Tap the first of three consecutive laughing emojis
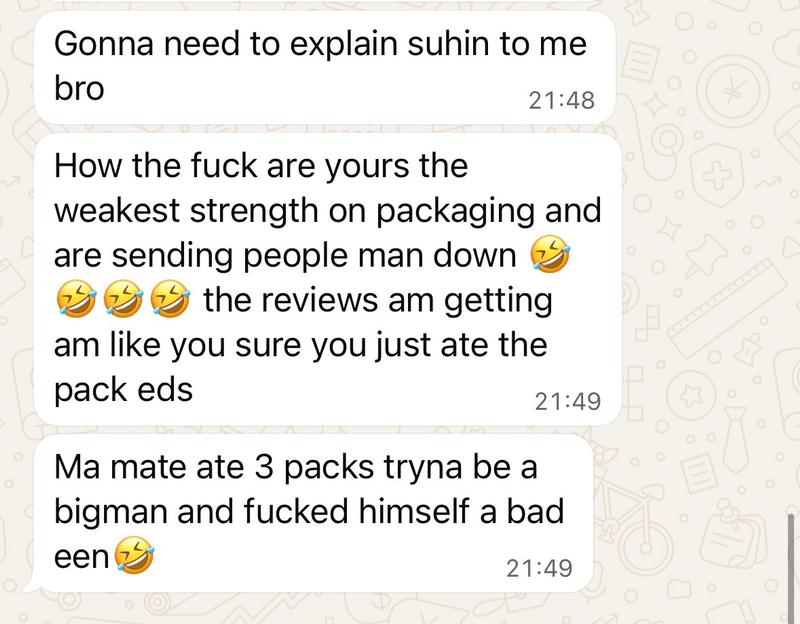 (76, 299)
